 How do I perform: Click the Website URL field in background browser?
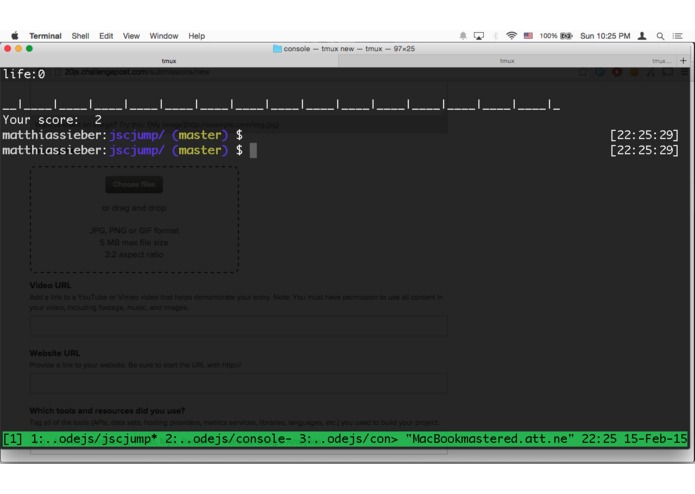point(238,383)
